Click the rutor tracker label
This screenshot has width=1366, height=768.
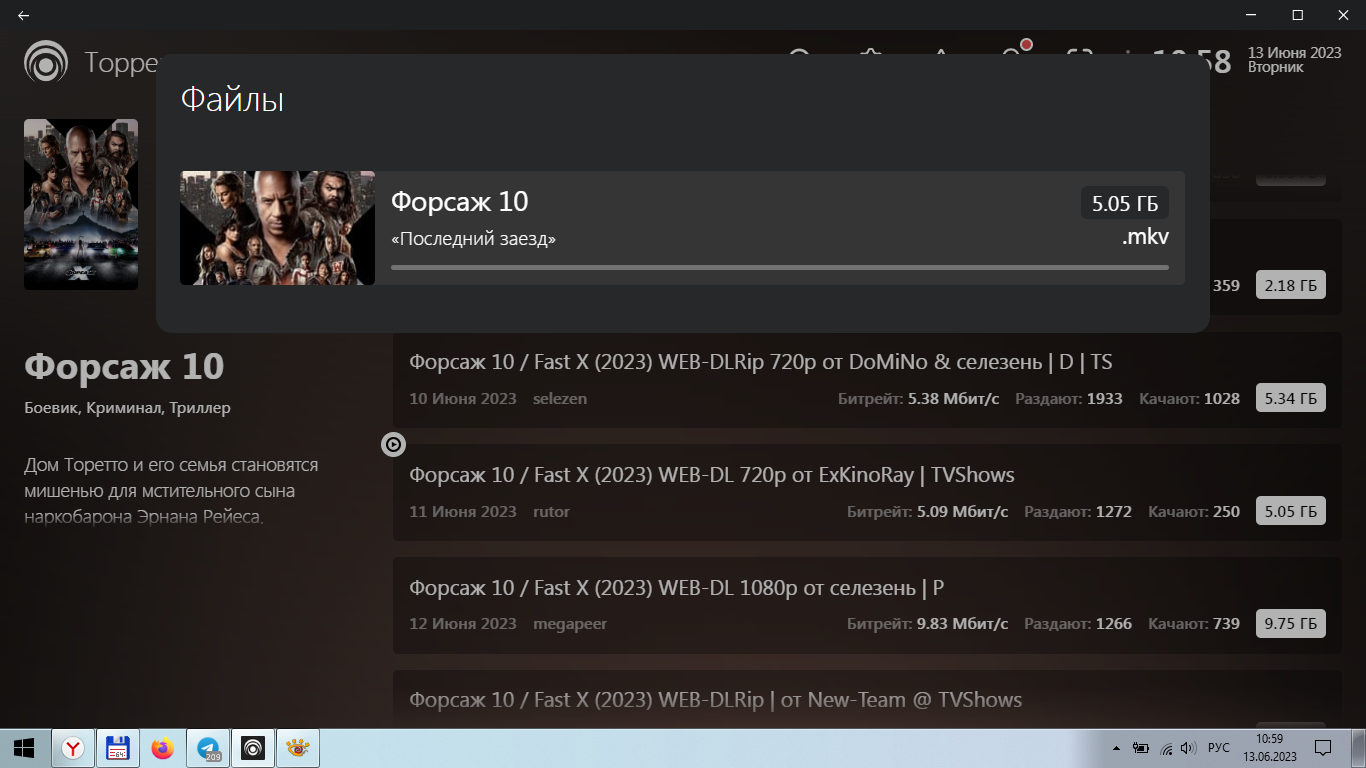click(x=552, y=511)
